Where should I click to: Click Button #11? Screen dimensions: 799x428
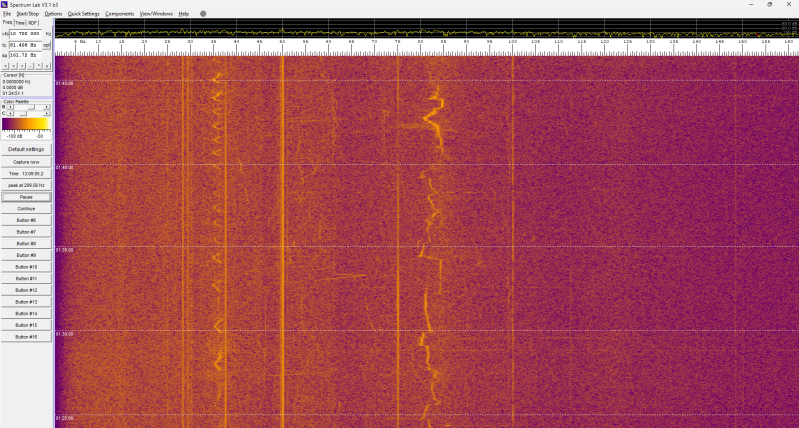click(26, 279)
